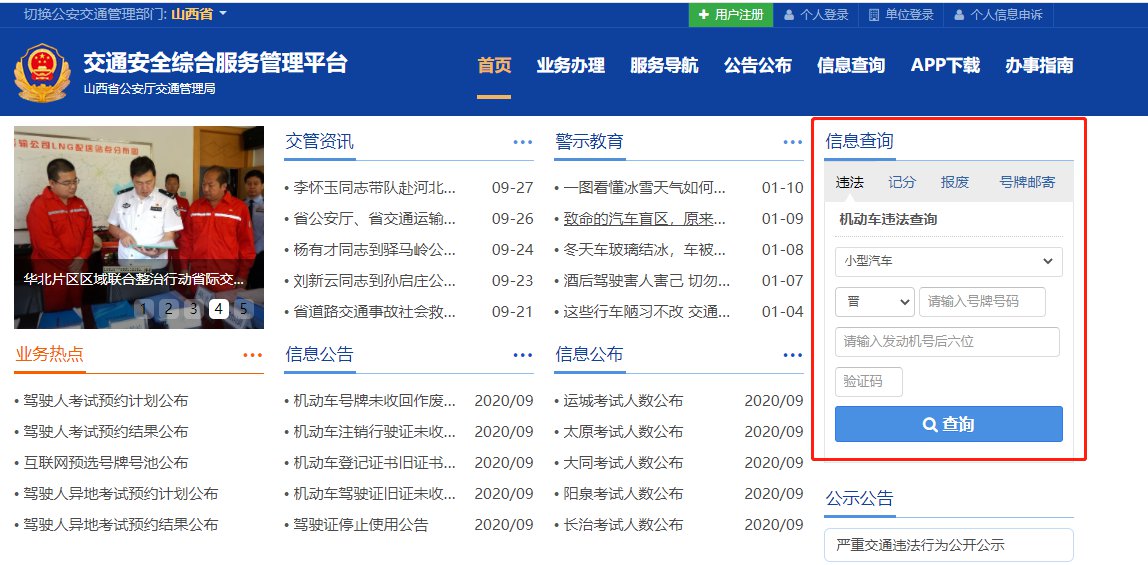Click 信息公布 three-dot more icon
Viewport: 1148px width, 565px height.
tap(793, 355)
